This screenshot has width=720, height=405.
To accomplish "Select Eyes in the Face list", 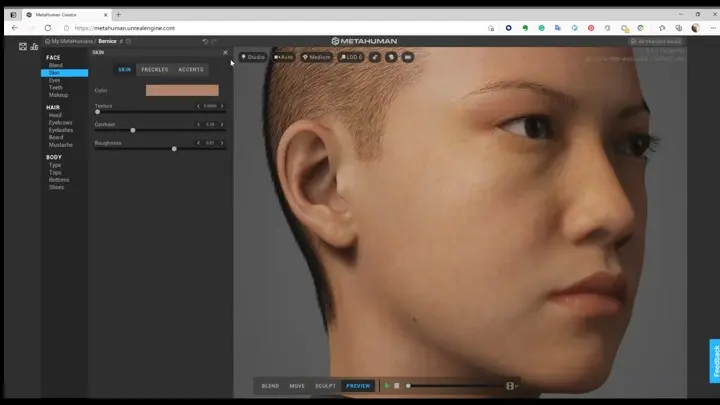I will (55, 79).
